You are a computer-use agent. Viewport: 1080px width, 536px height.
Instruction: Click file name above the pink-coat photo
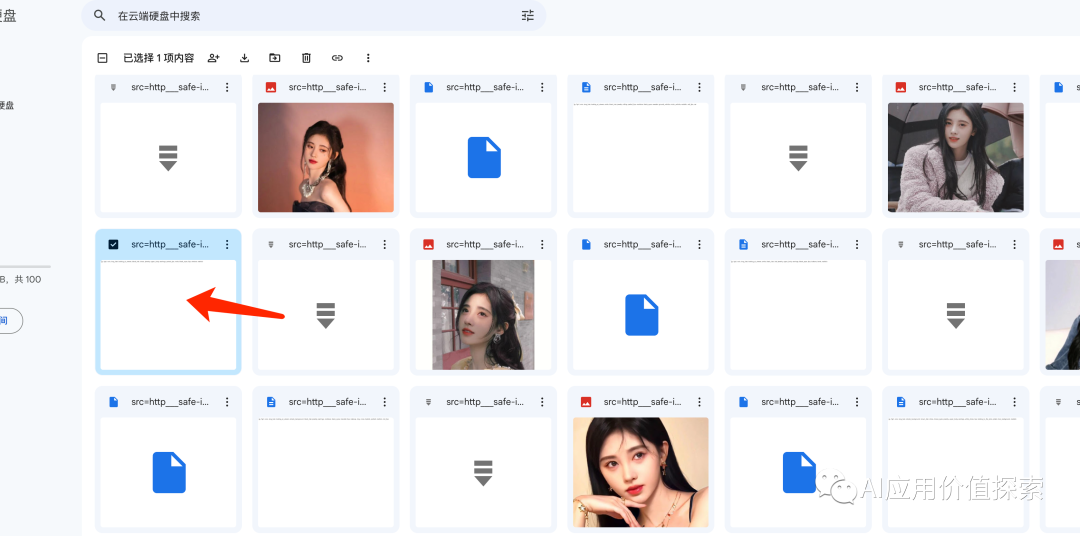click(x=957, y=87)
